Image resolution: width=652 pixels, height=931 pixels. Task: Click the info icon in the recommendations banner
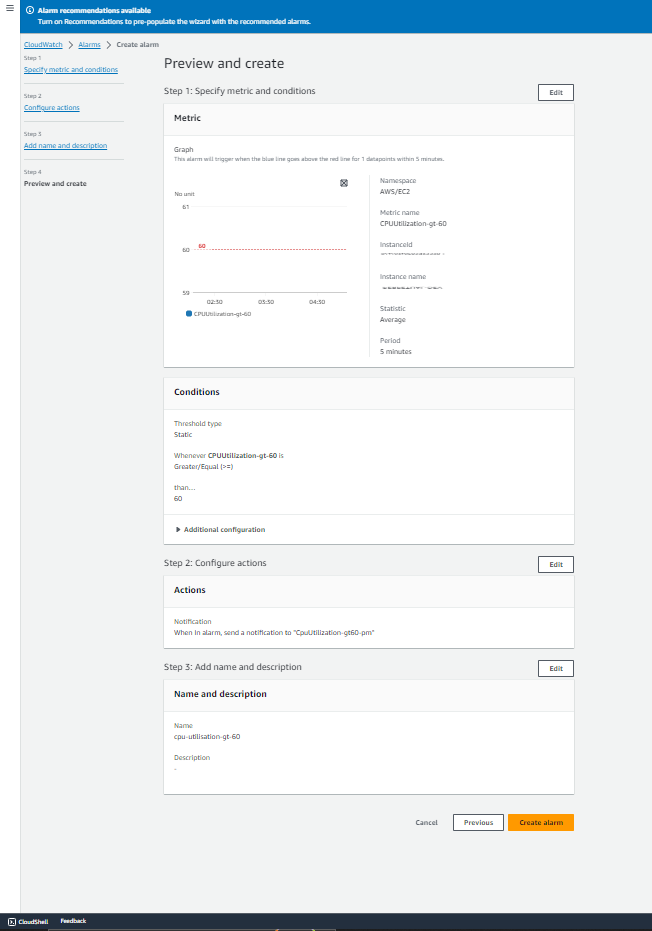(x=30, y=10)
